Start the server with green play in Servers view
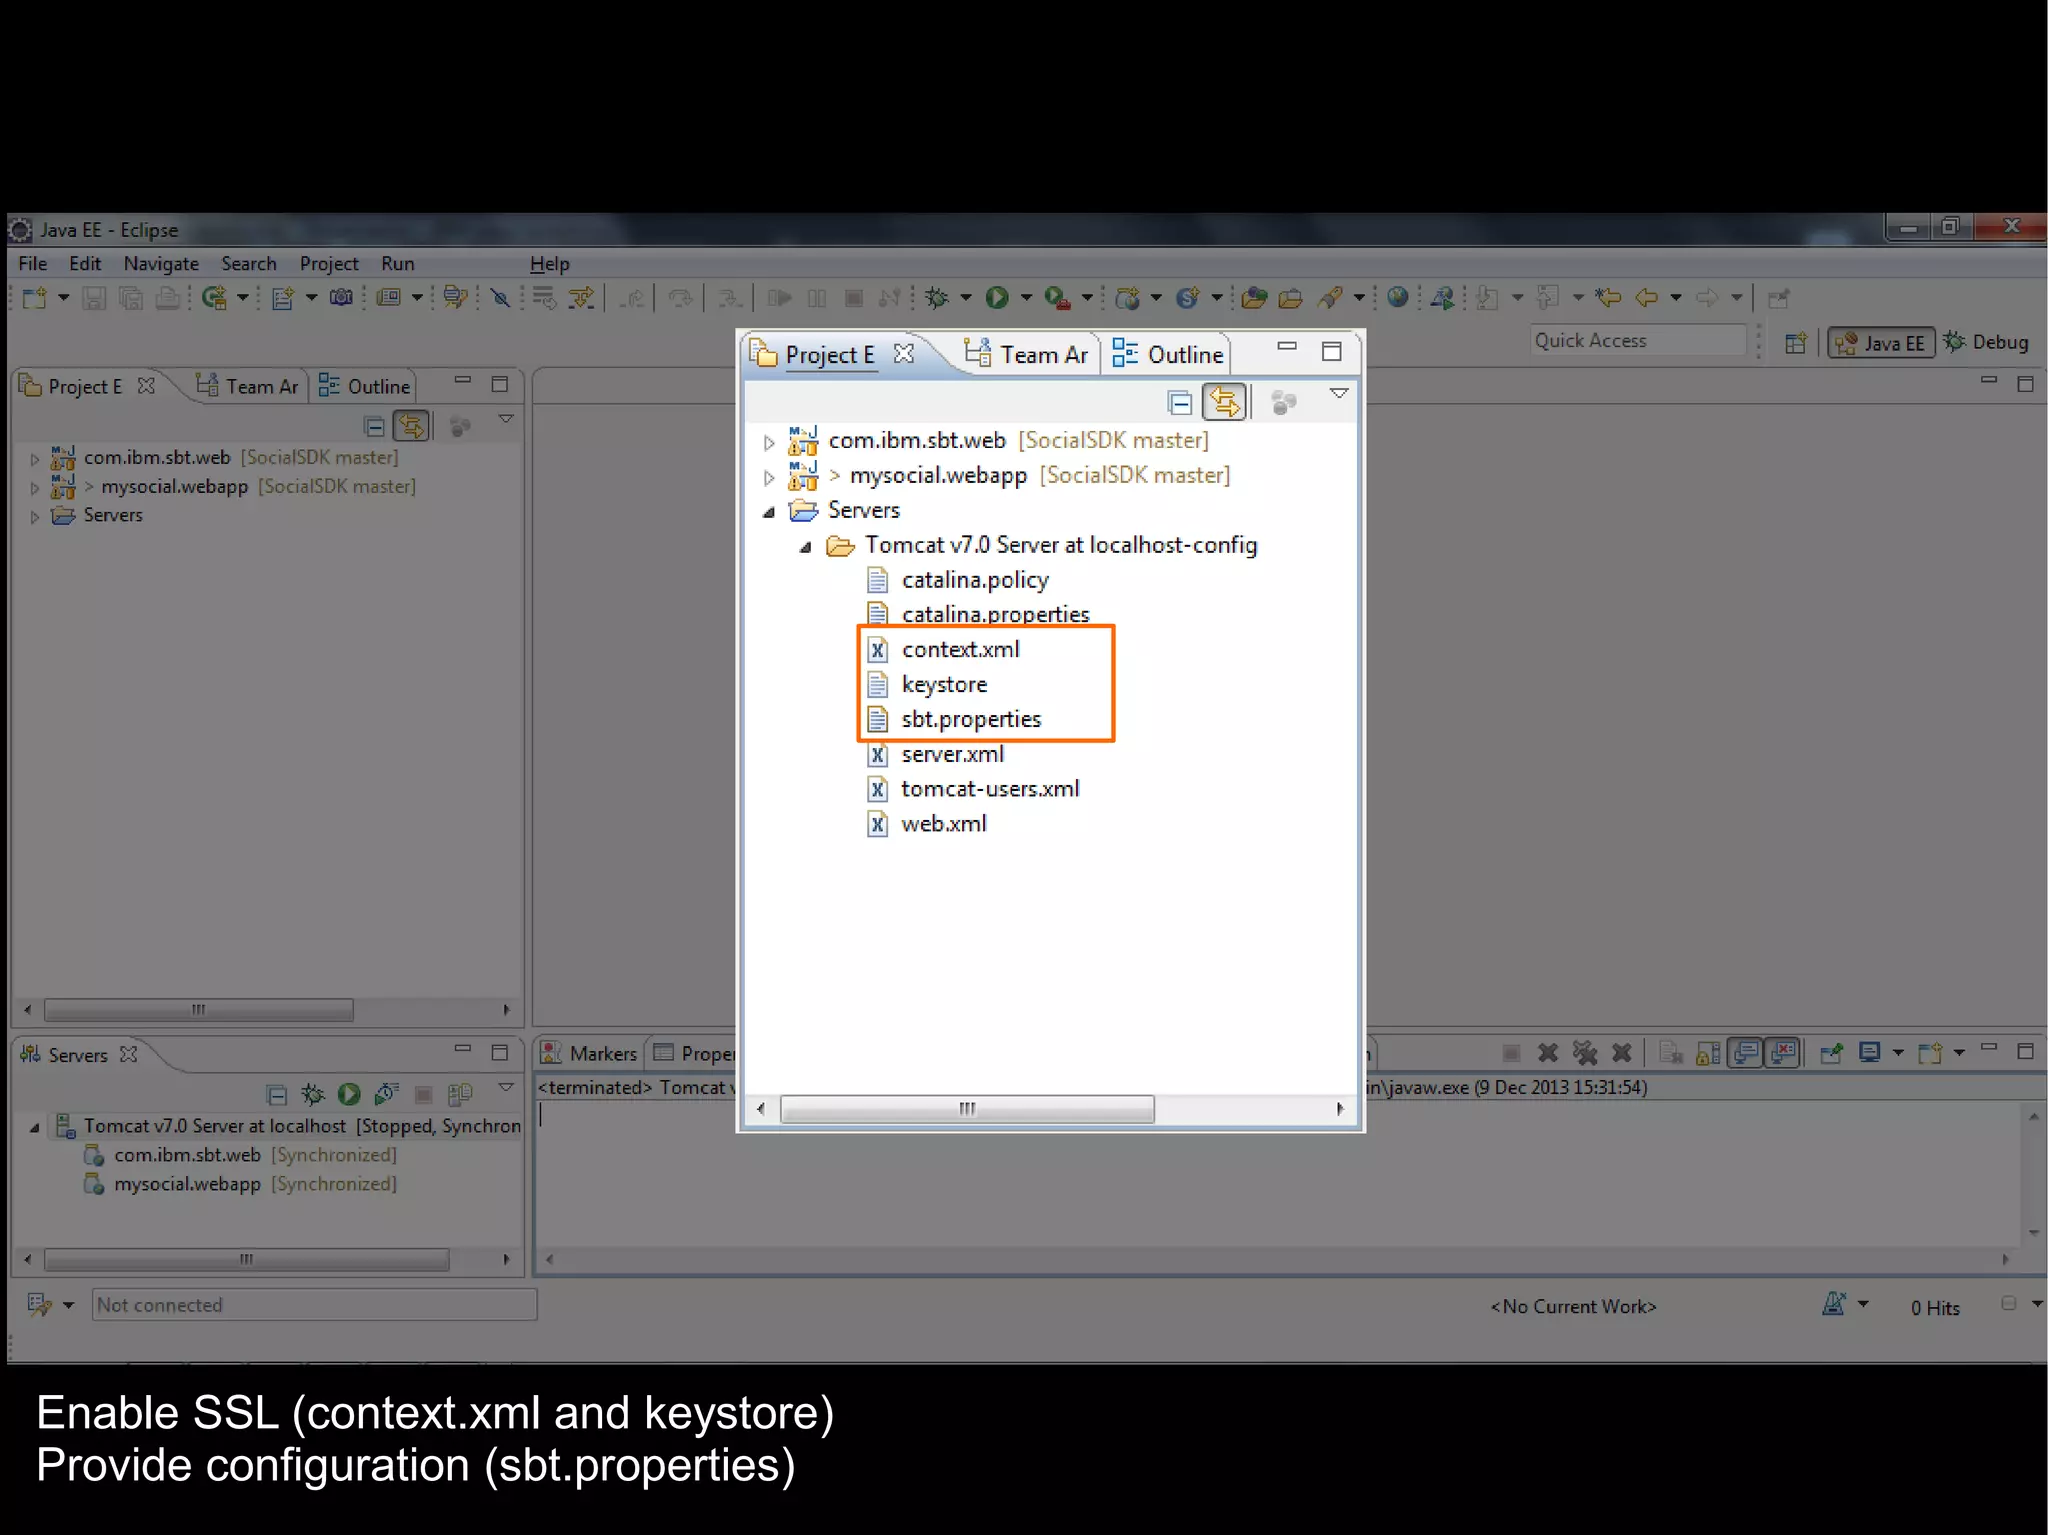2048x1535 pixels. (349, 1094)
